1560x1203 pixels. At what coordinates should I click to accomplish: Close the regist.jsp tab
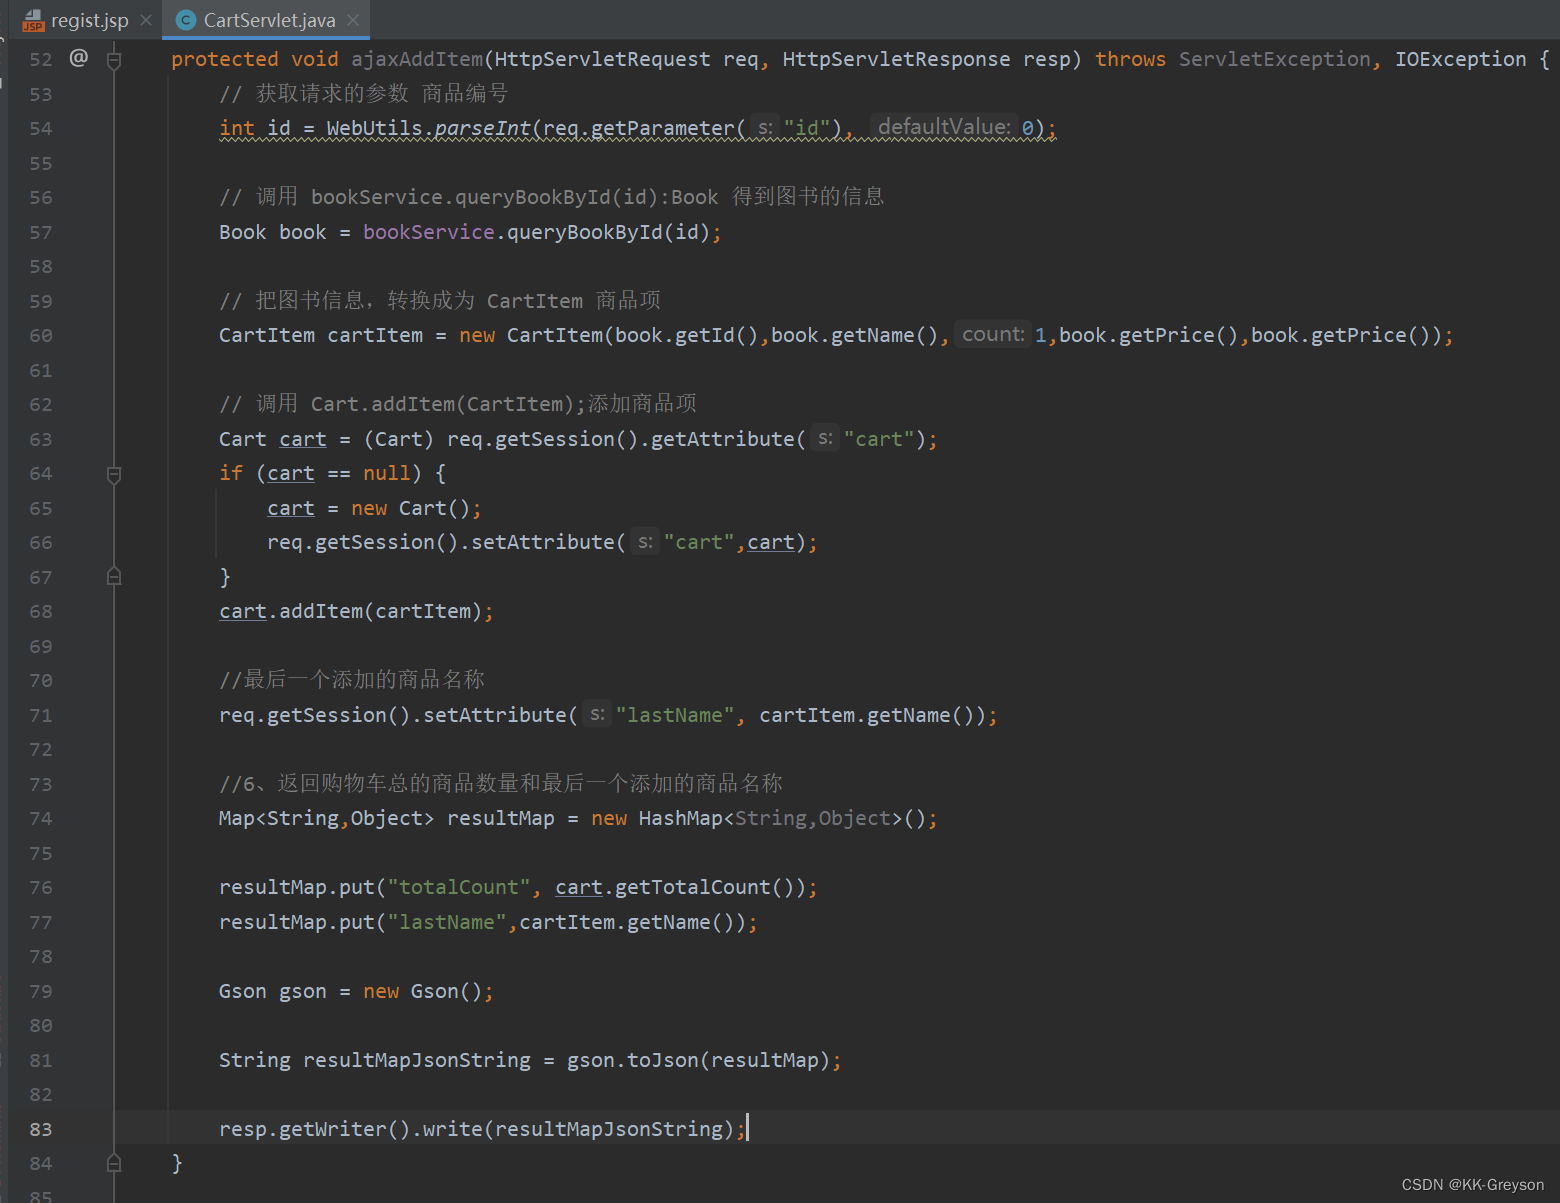tap(146, 20)
